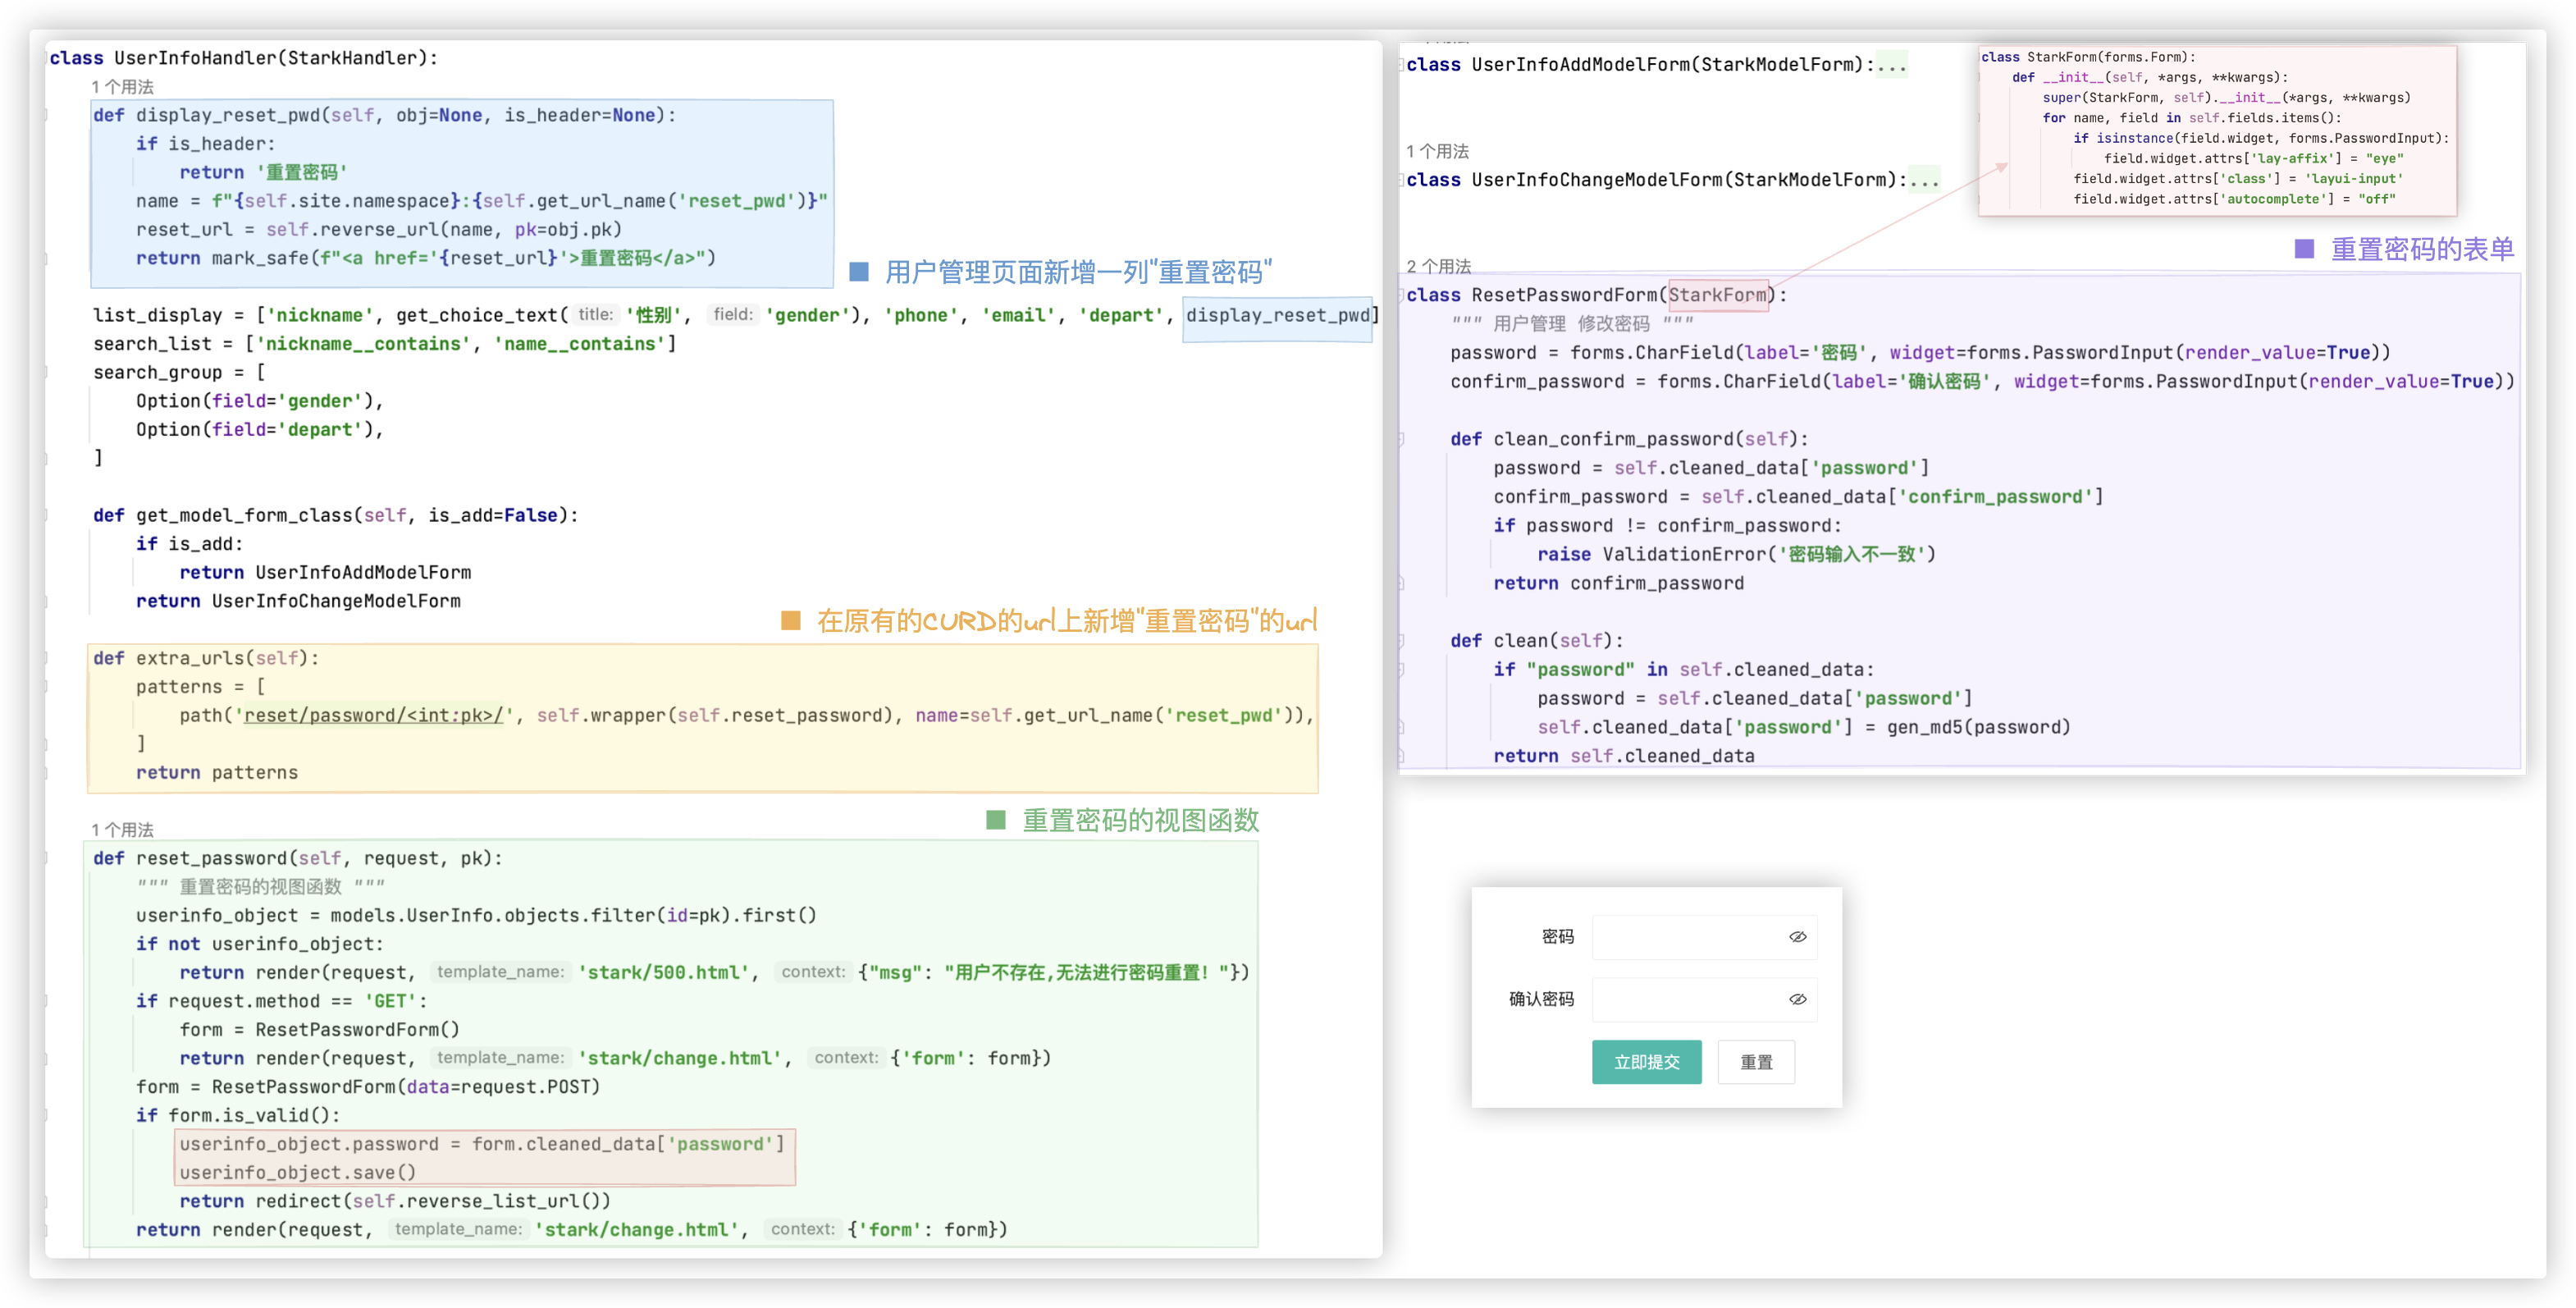Click purple legend square beside 重置密码的表单
This screenshot has height=1308, width=2576.
click(x=2304, y=249)
